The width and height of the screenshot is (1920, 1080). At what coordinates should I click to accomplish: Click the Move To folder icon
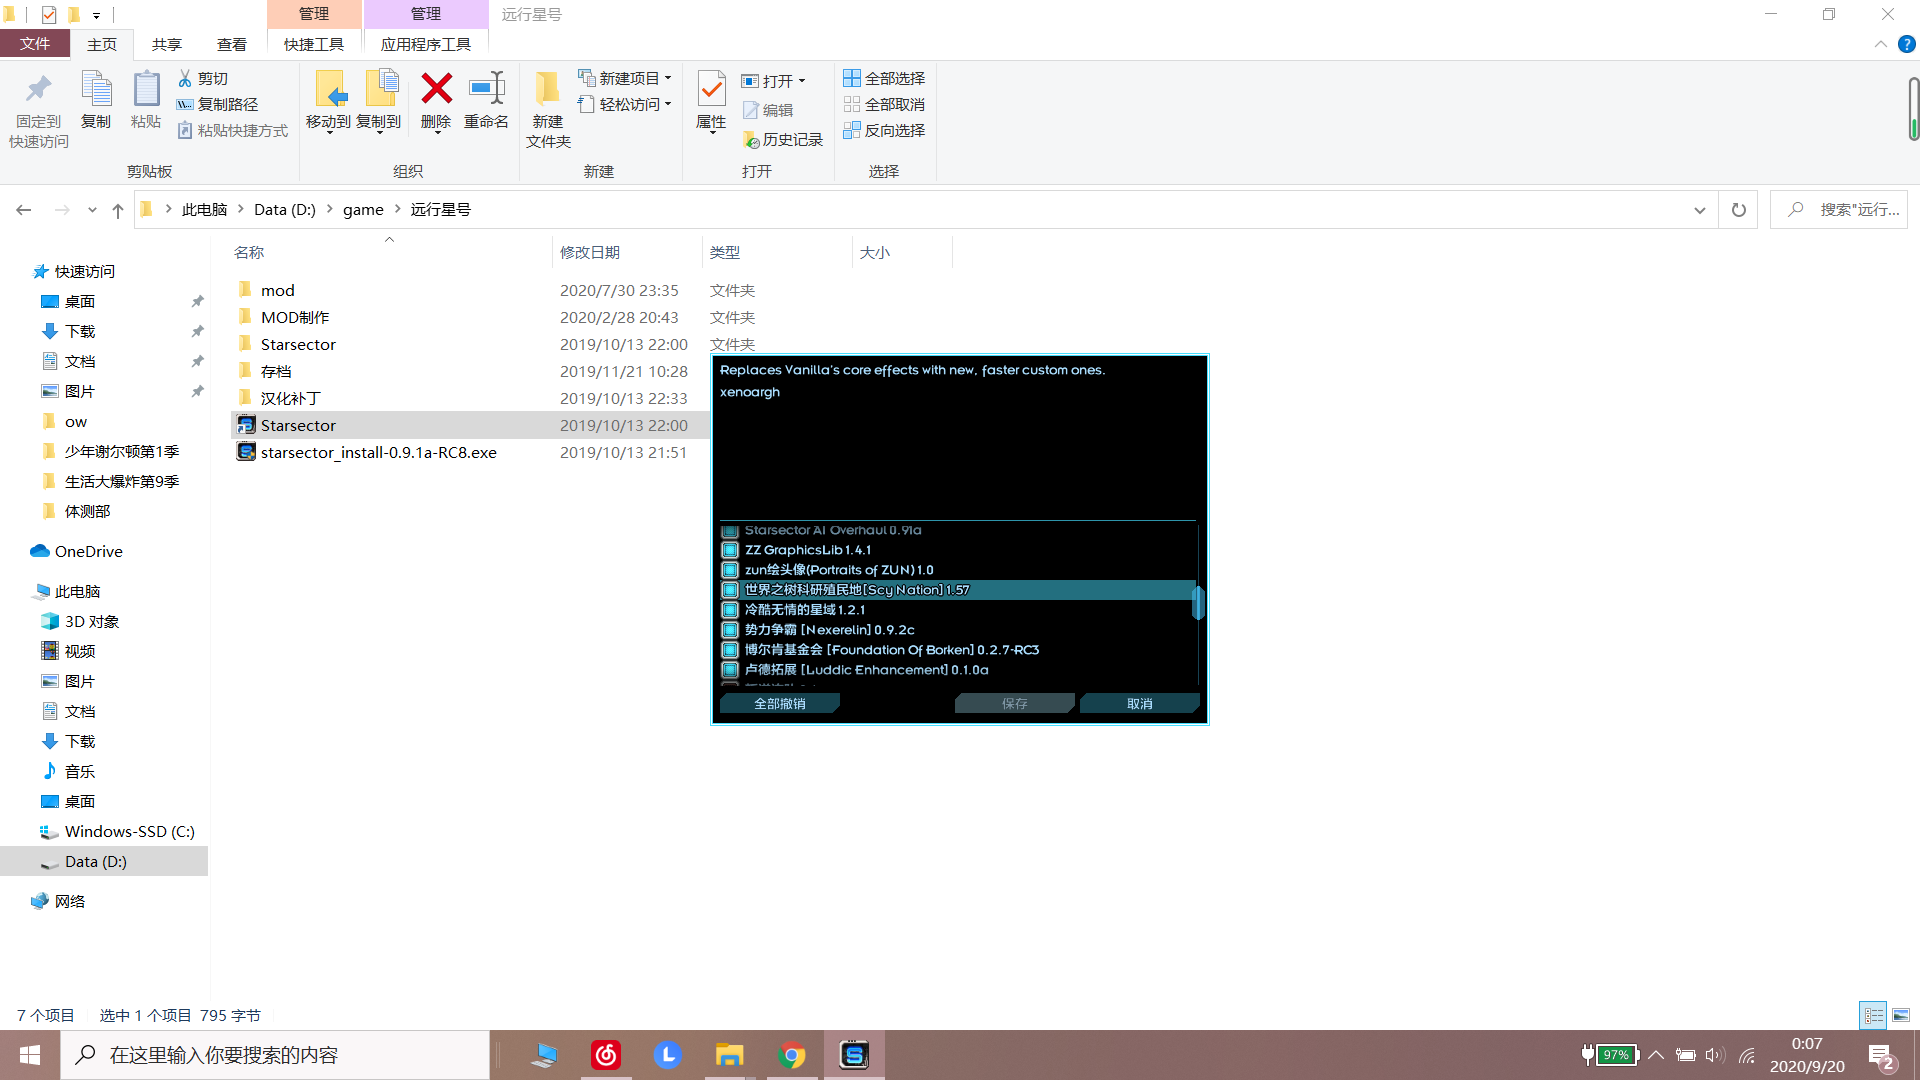(329, 90)
